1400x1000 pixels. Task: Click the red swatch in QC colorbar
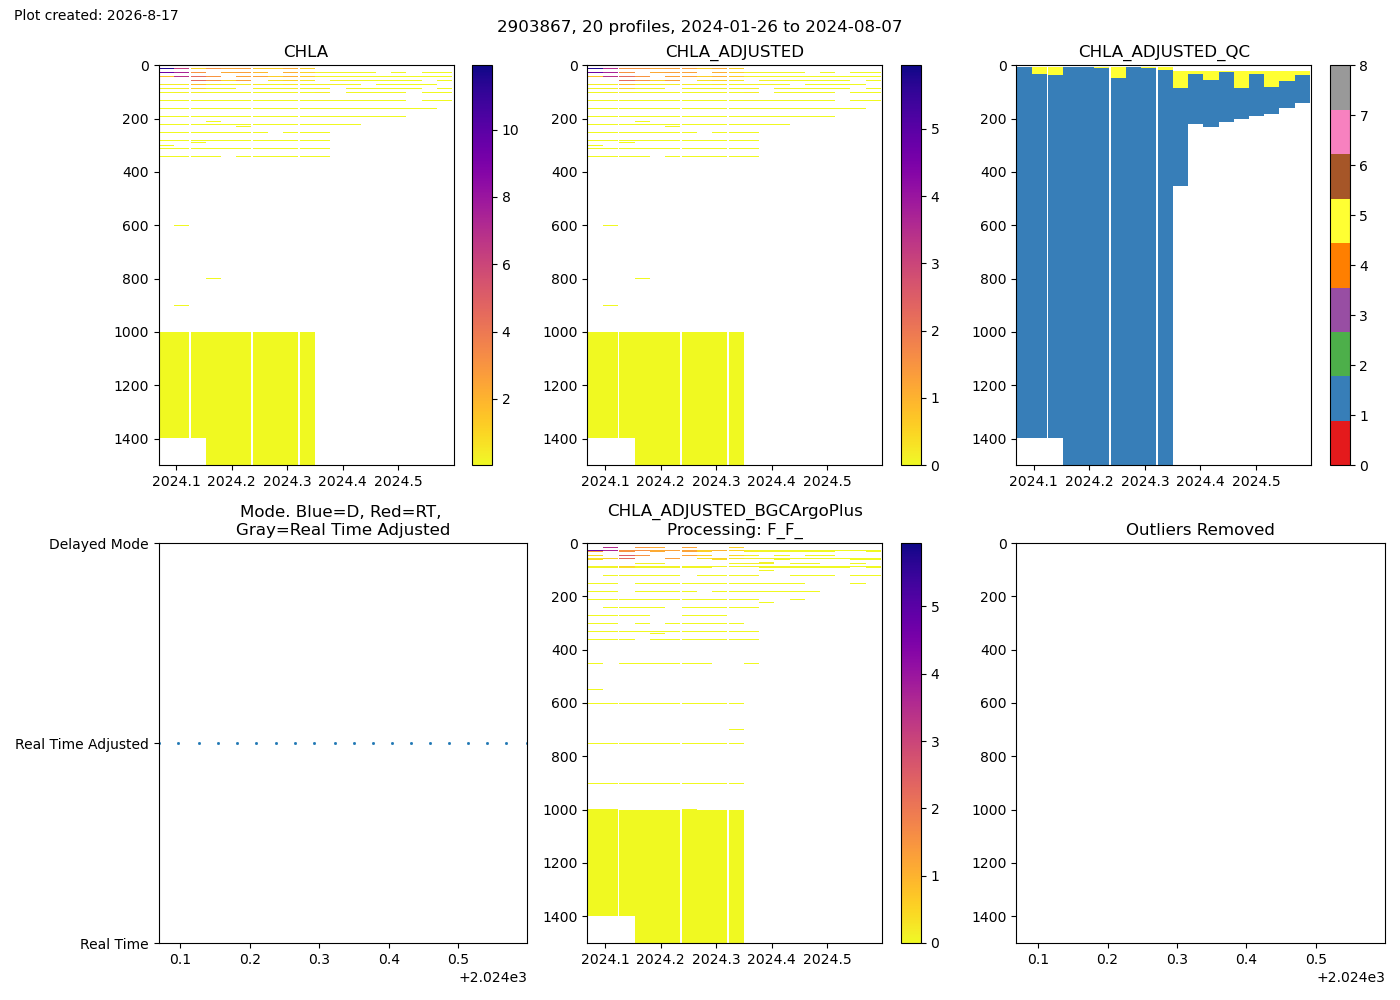click(1340, 443)
